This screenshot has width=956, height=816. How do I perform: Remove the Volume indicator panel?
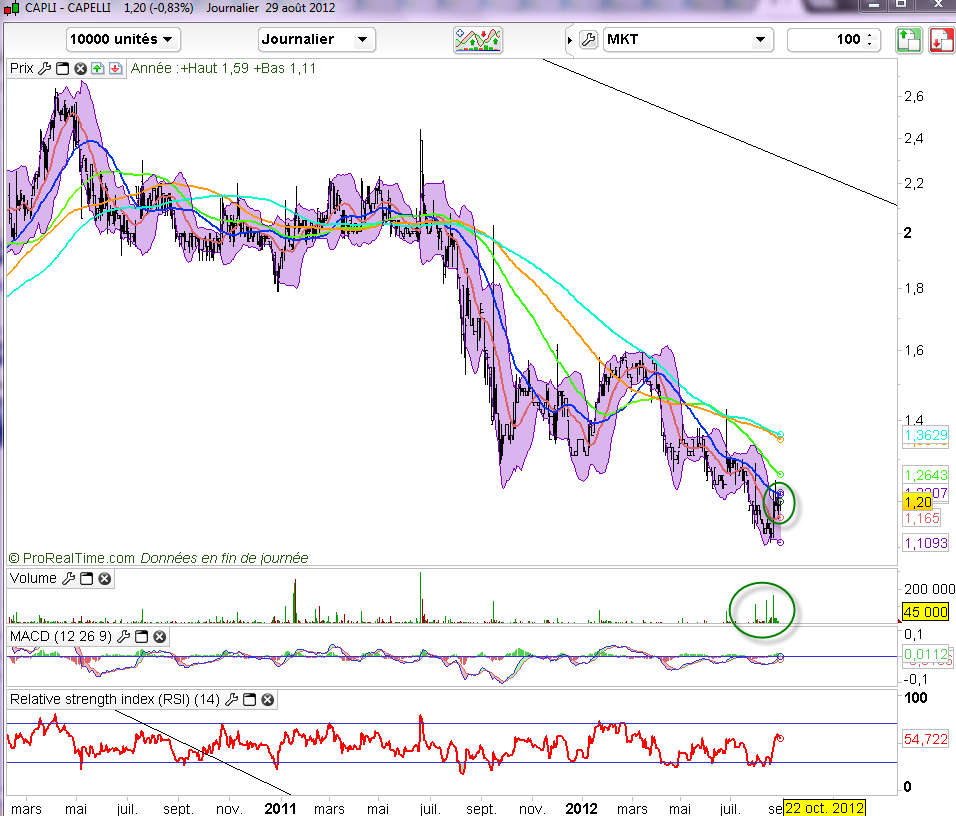[104, 578]
